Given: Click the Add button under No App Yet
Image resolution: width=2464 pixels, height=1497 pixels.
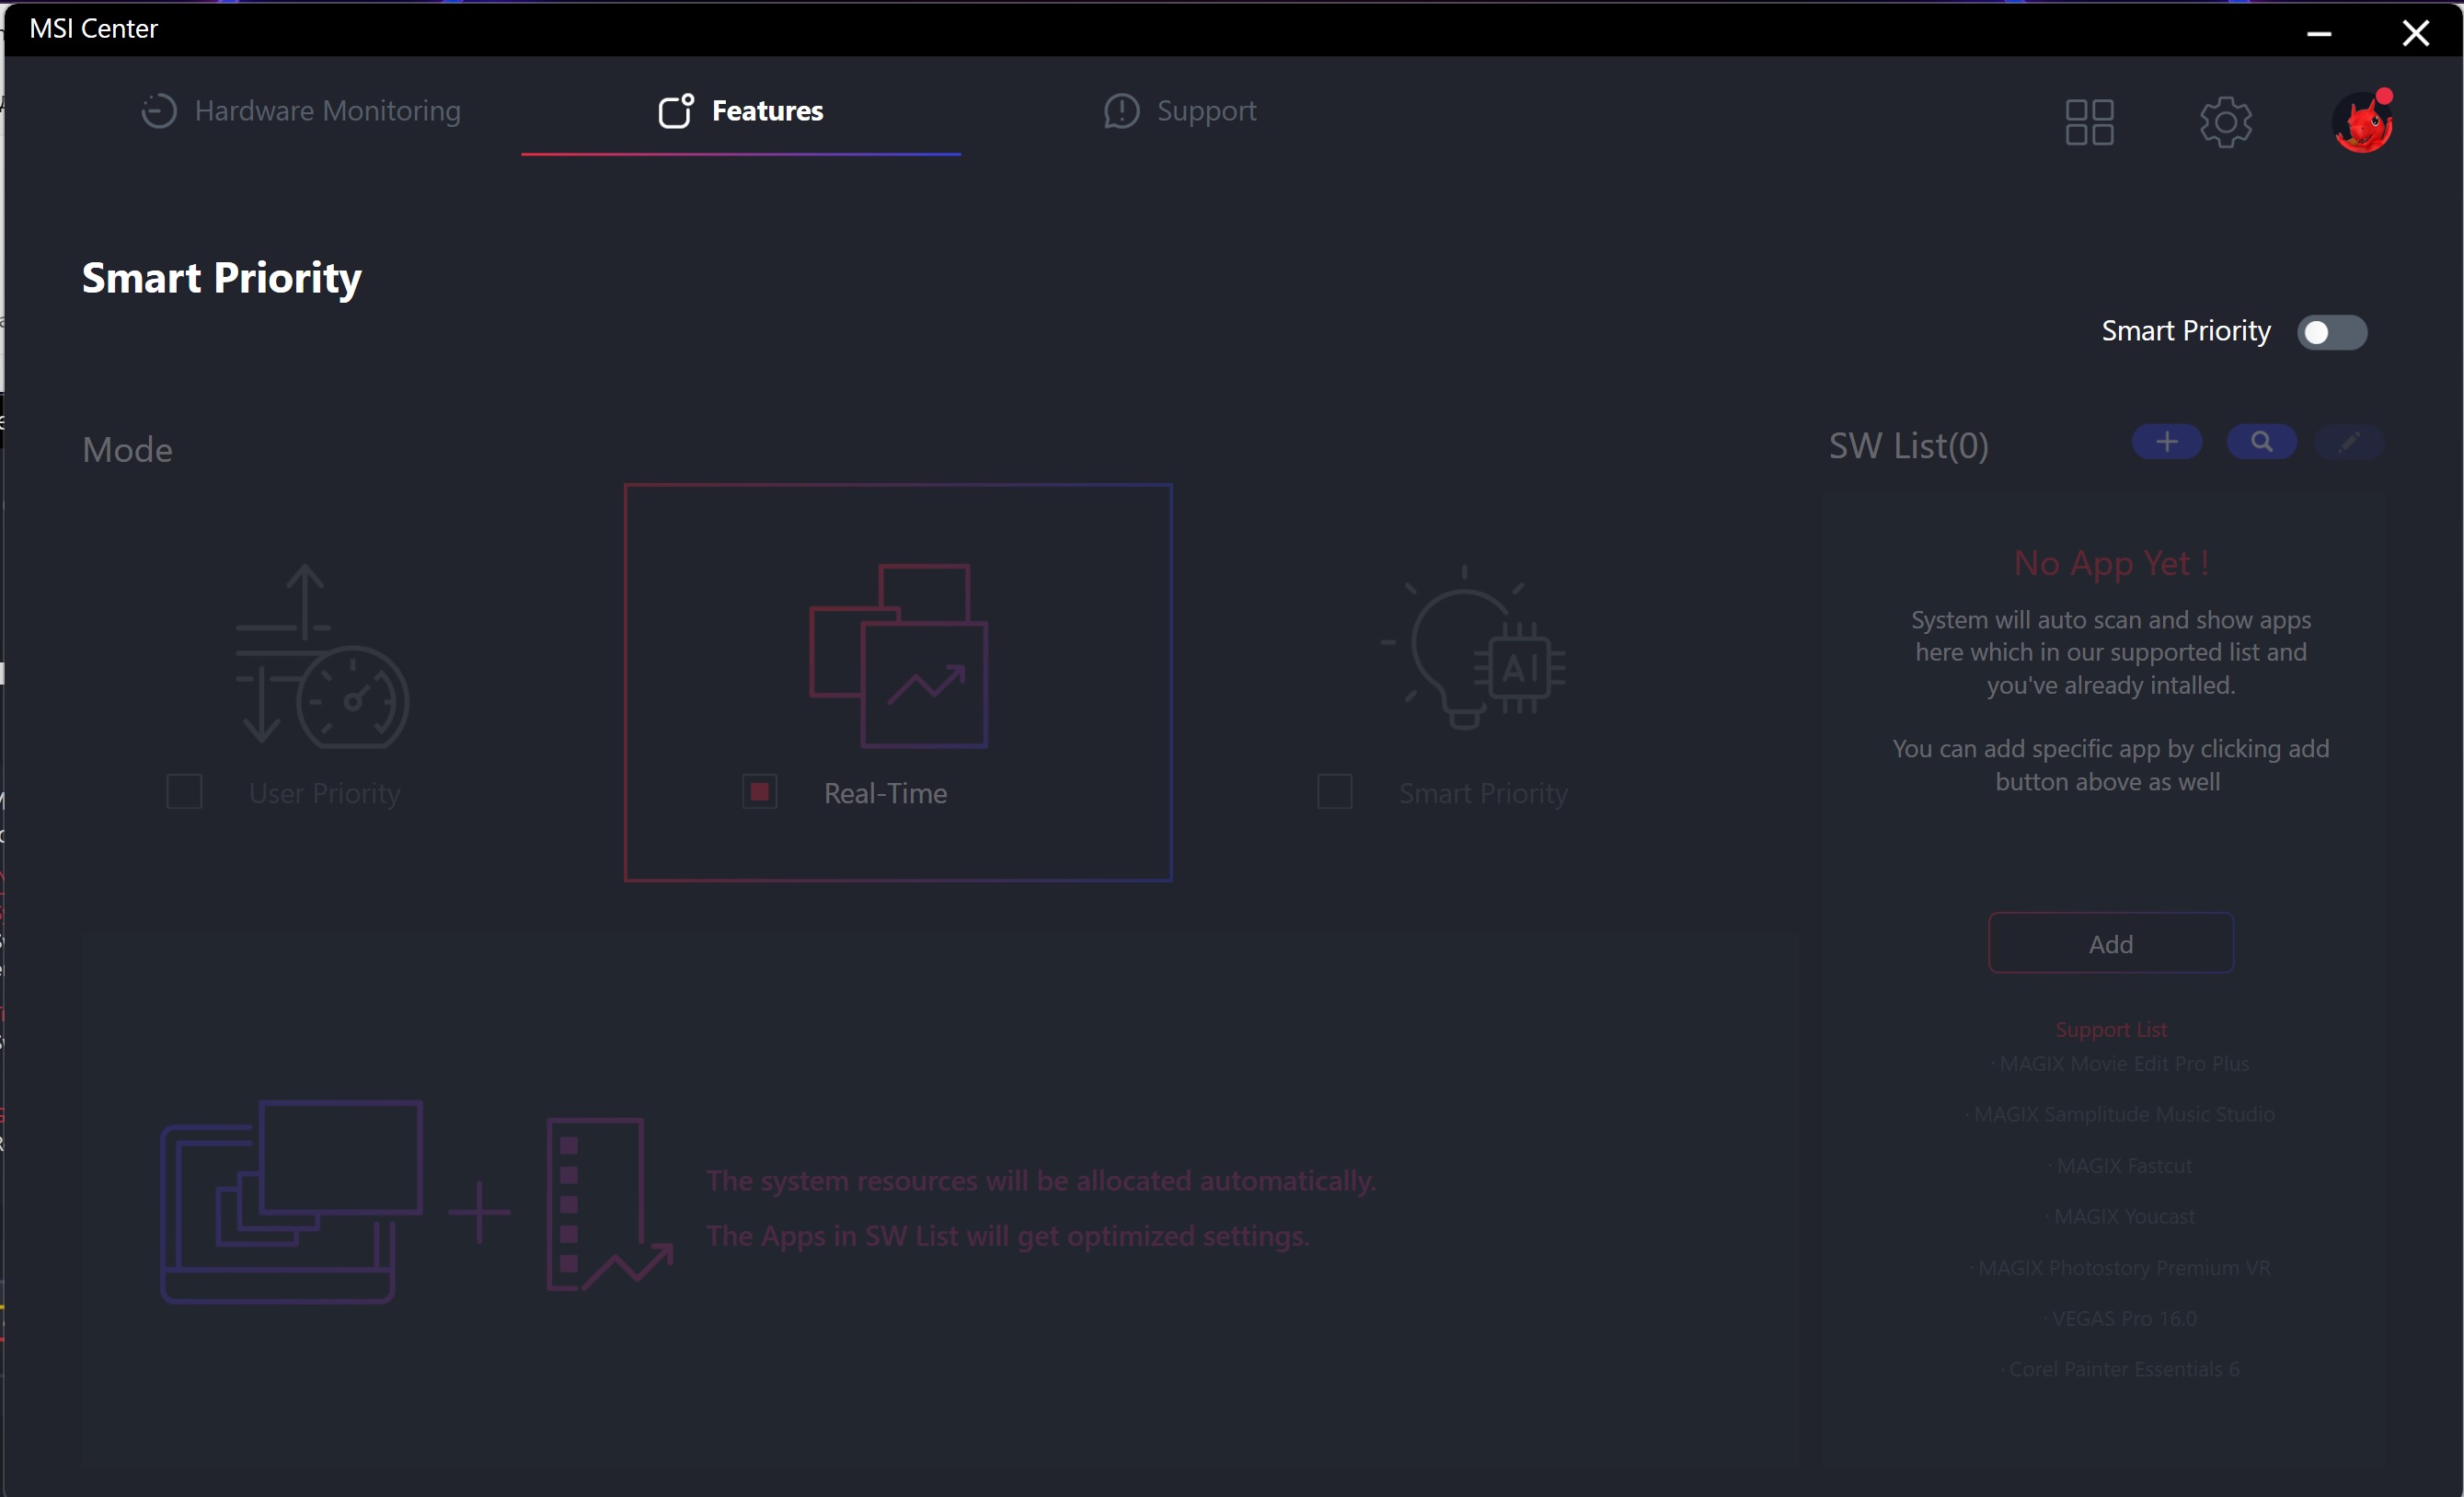Looking at the screenshot, I should pos(2111,943).
